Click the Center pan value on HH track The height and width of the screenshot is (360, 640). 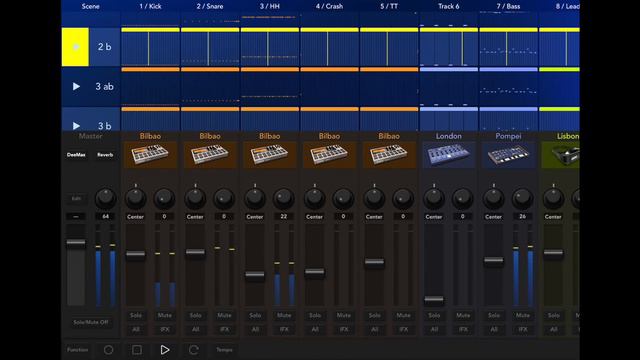point(255,217)
